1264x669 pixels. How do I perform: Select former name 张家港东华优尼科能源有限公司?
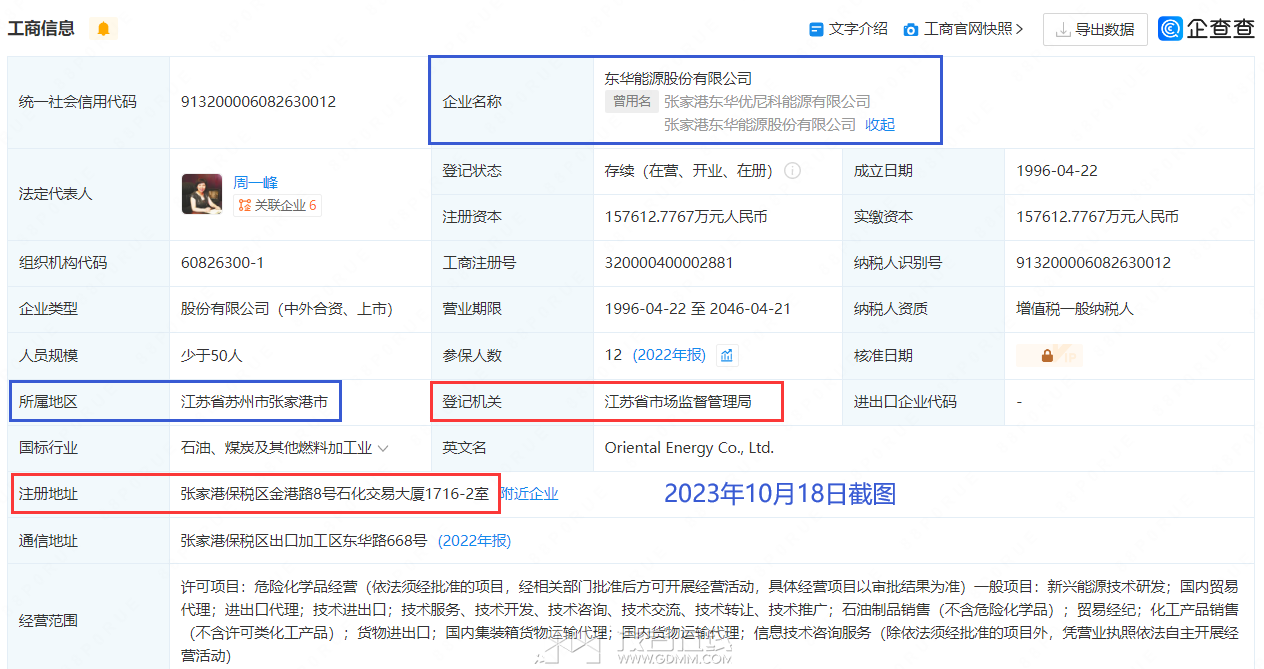tap(767, 102)
